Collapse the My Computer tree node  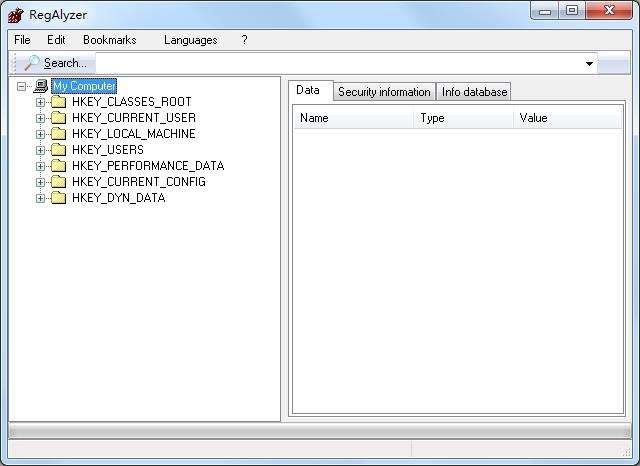click(x=21, y=86)
